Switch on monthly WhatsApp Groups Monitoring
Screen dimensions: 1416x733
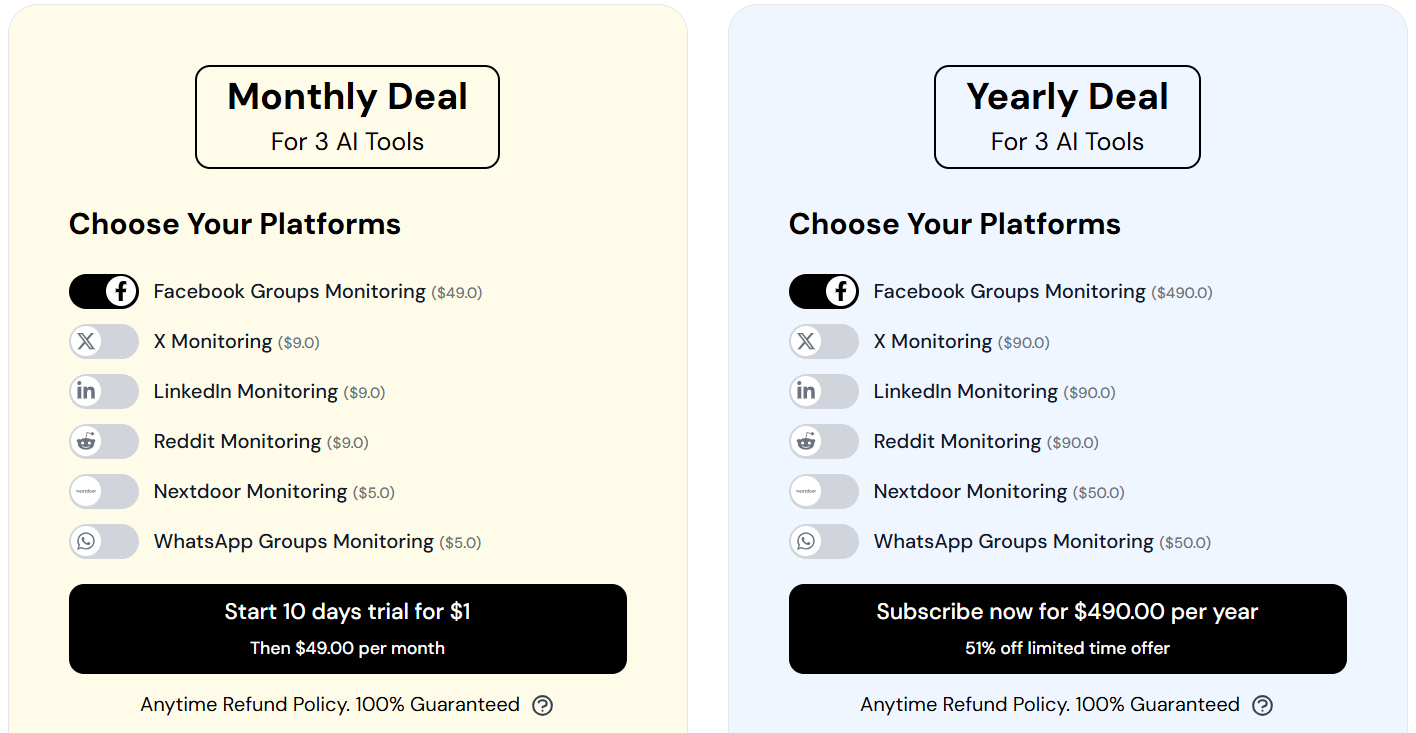click(x=104, y=542)
